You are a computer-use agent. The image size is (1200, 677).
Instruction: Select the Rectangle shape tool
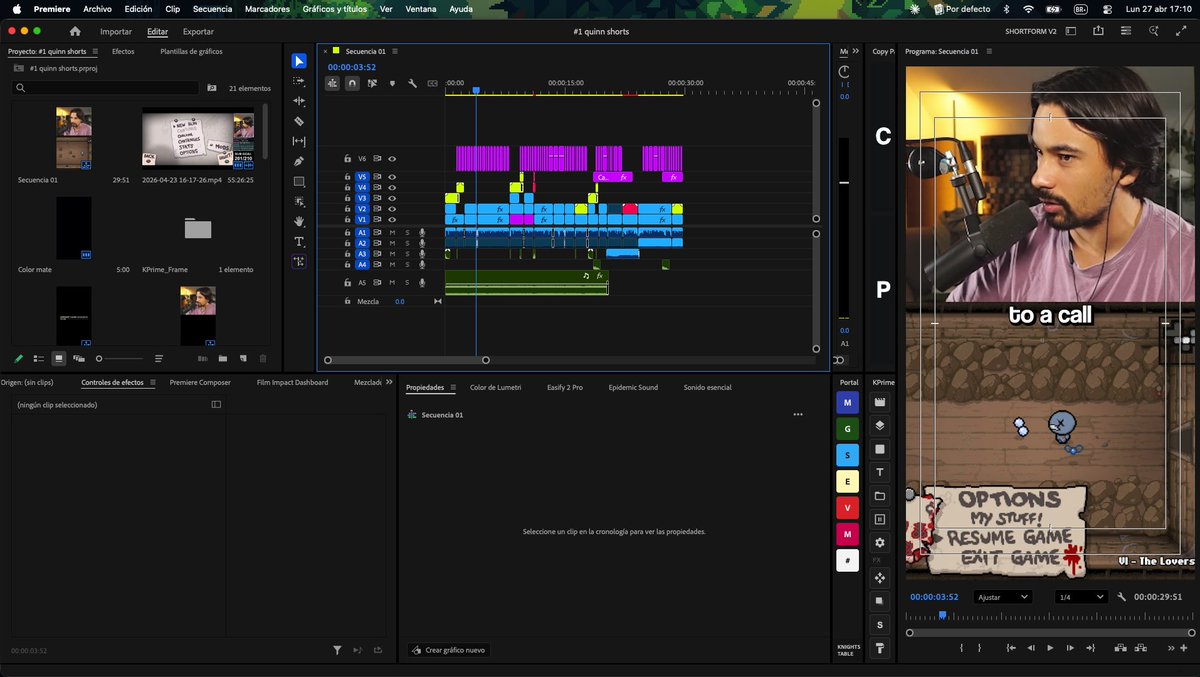pos(299,181)
